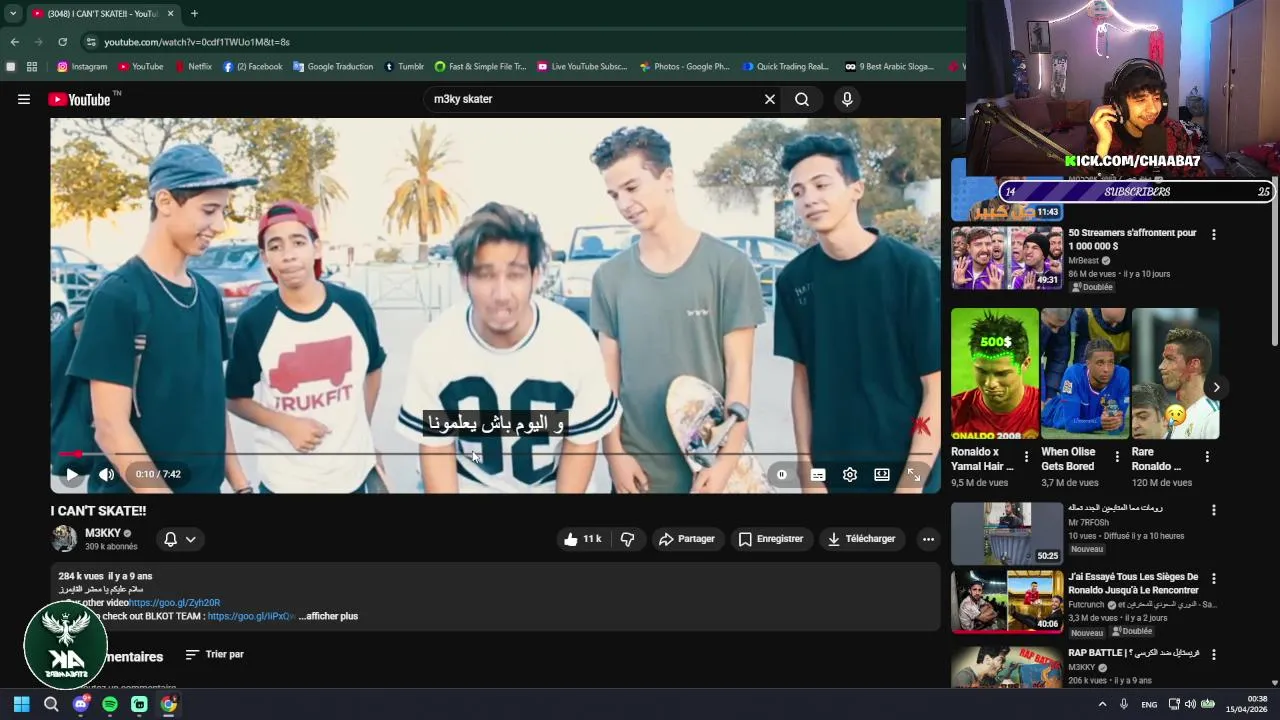Open the Windows Start menu
Image resolution: width=1280 pixels, height=720 pixels.
pyautogui.click(x=22, y=704)
